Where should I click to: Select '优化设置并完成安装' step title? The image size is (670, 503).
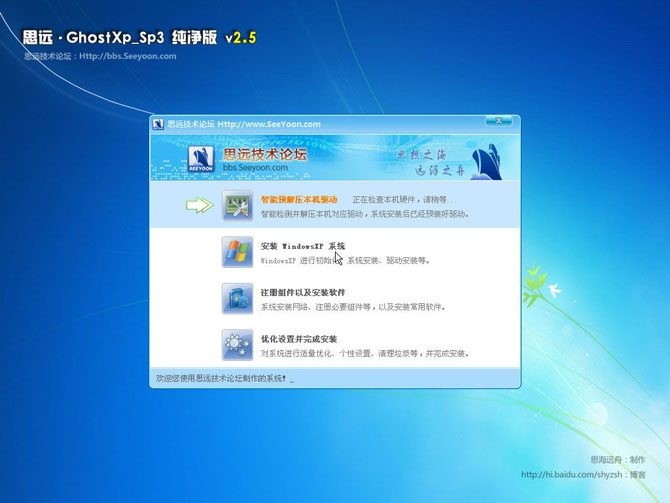point(299,339)
